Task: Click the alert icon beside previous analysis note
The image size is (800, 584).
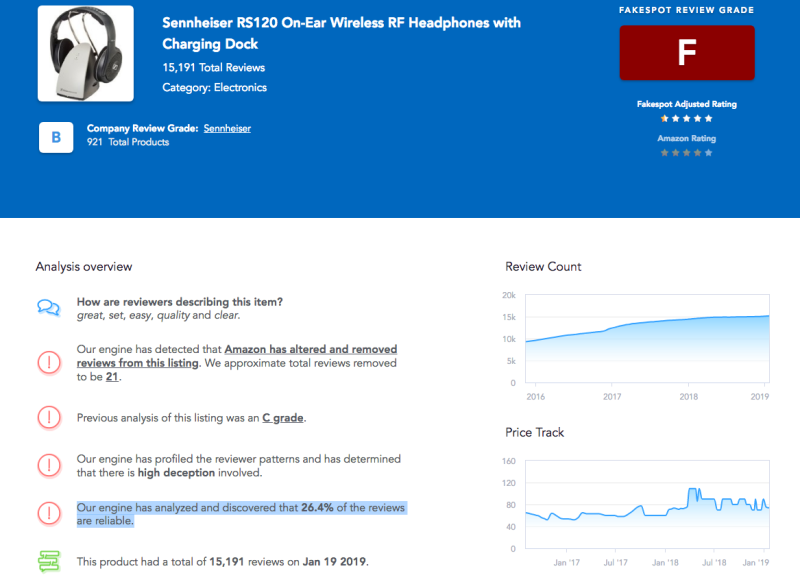Action: [49, 417]
